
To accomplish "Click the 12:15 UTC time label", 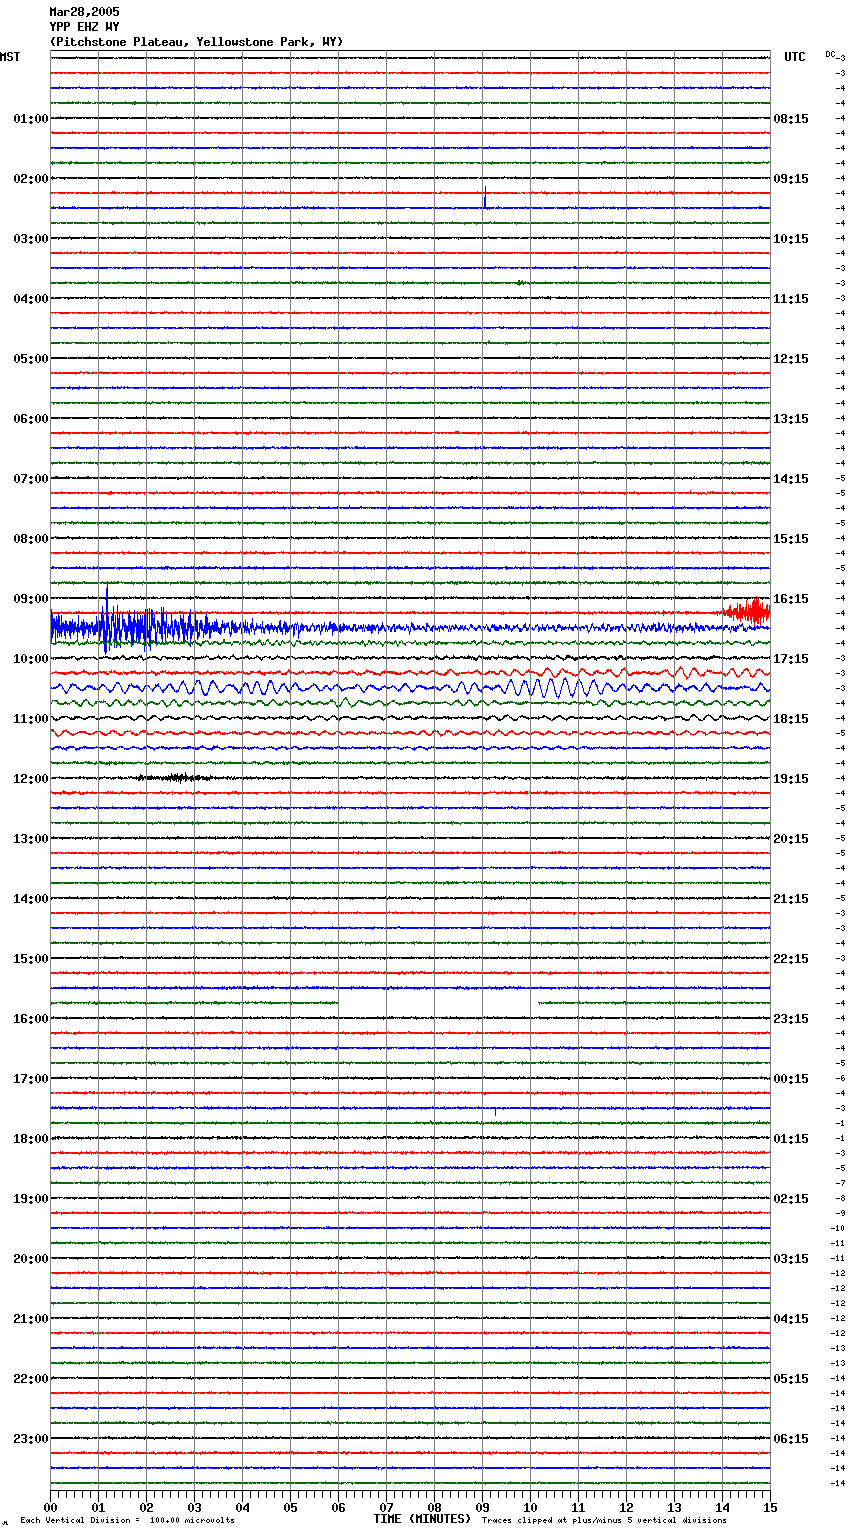I will coord(791,359).
